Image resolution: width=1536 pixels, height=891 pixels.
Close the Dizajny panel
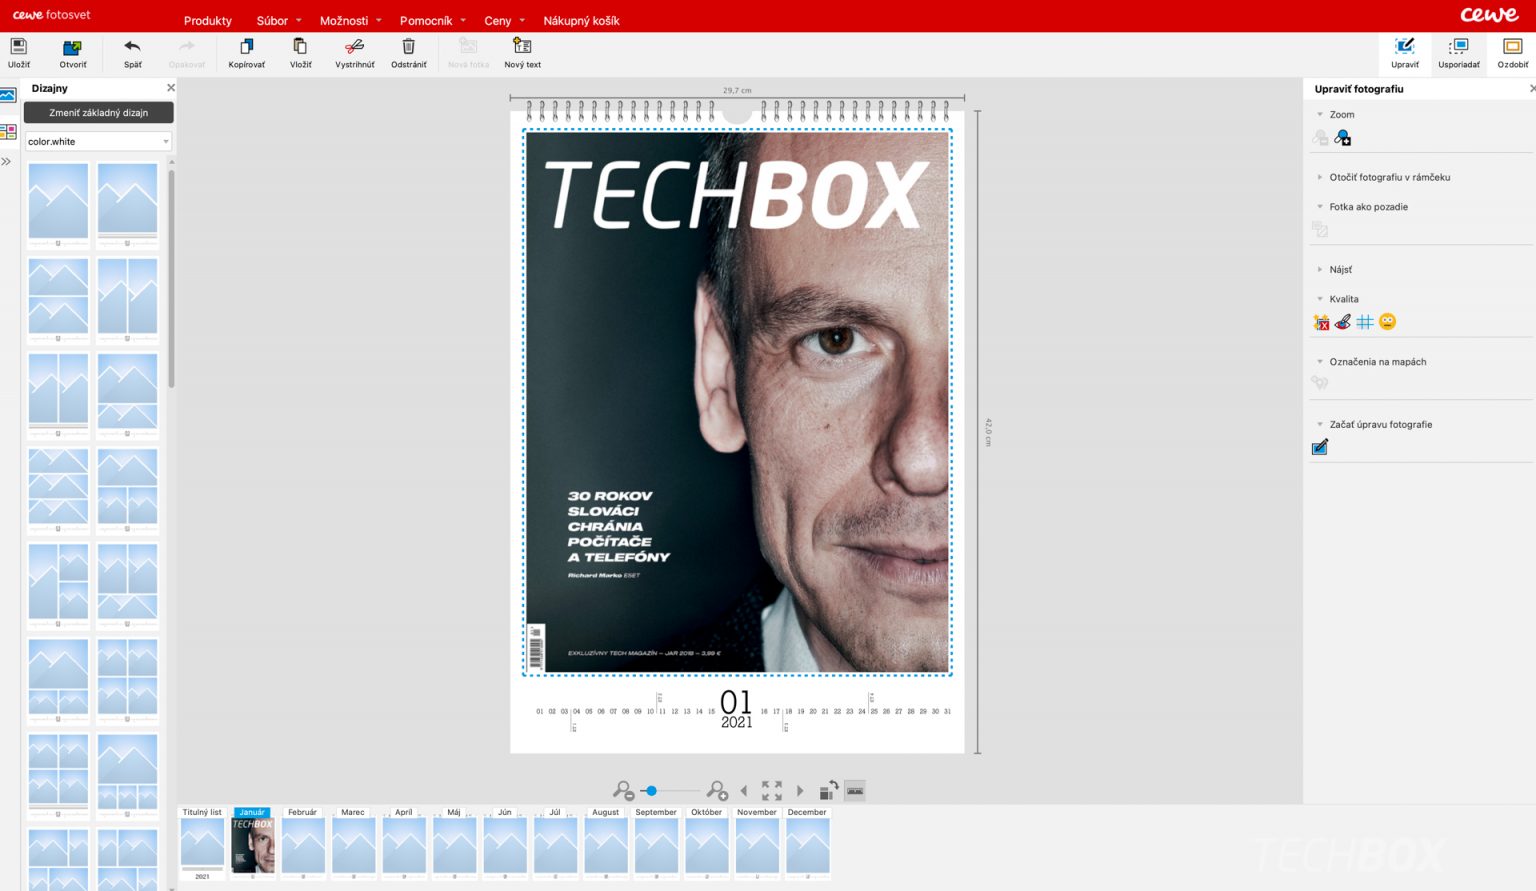(170, 88)
